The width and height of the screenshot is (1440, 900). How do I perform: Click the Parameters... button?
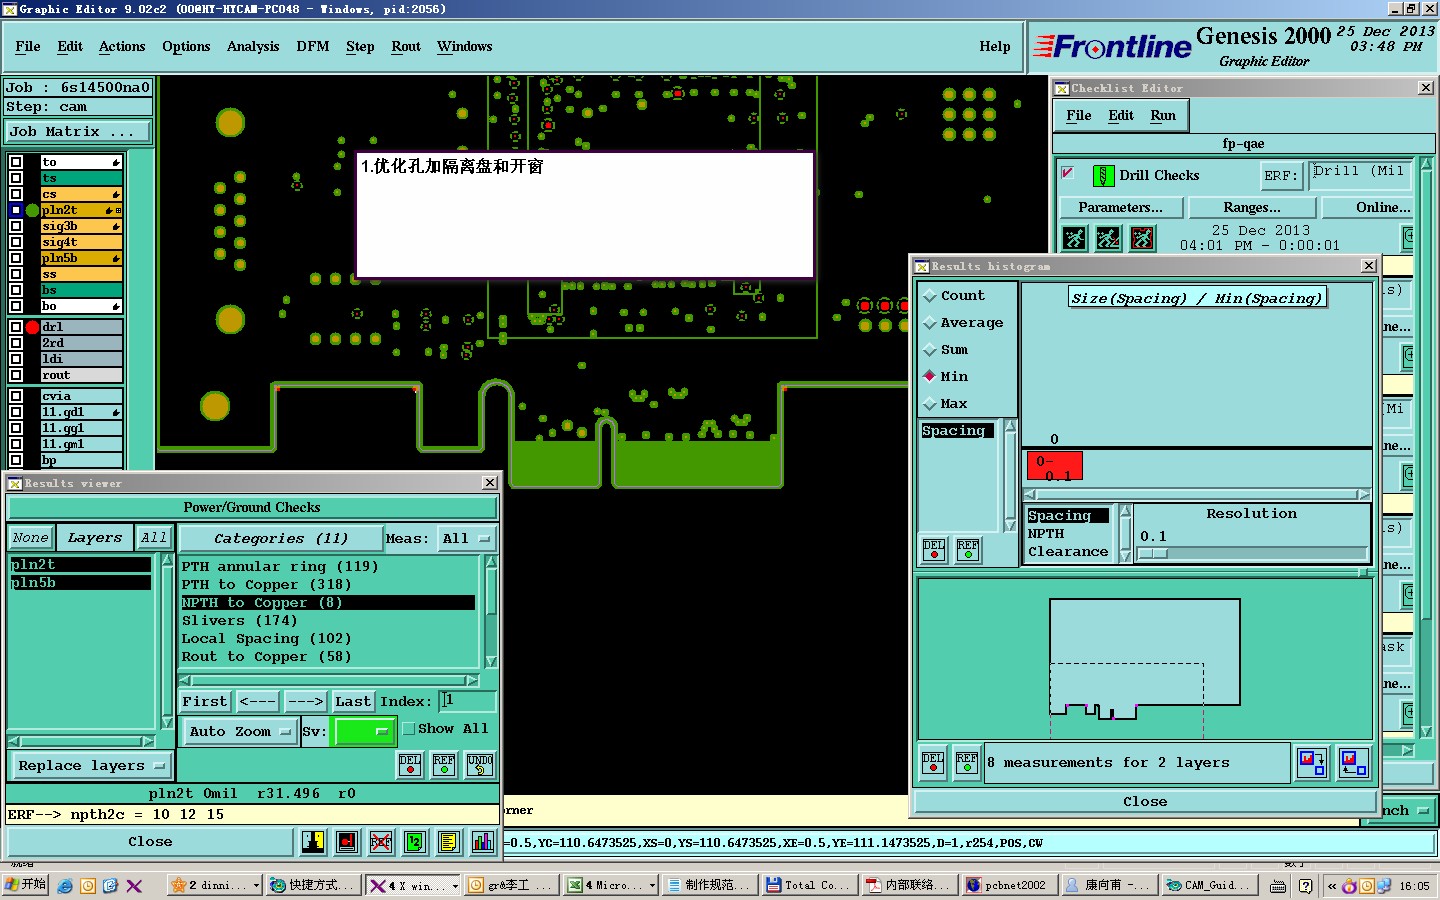point(1121,208)
